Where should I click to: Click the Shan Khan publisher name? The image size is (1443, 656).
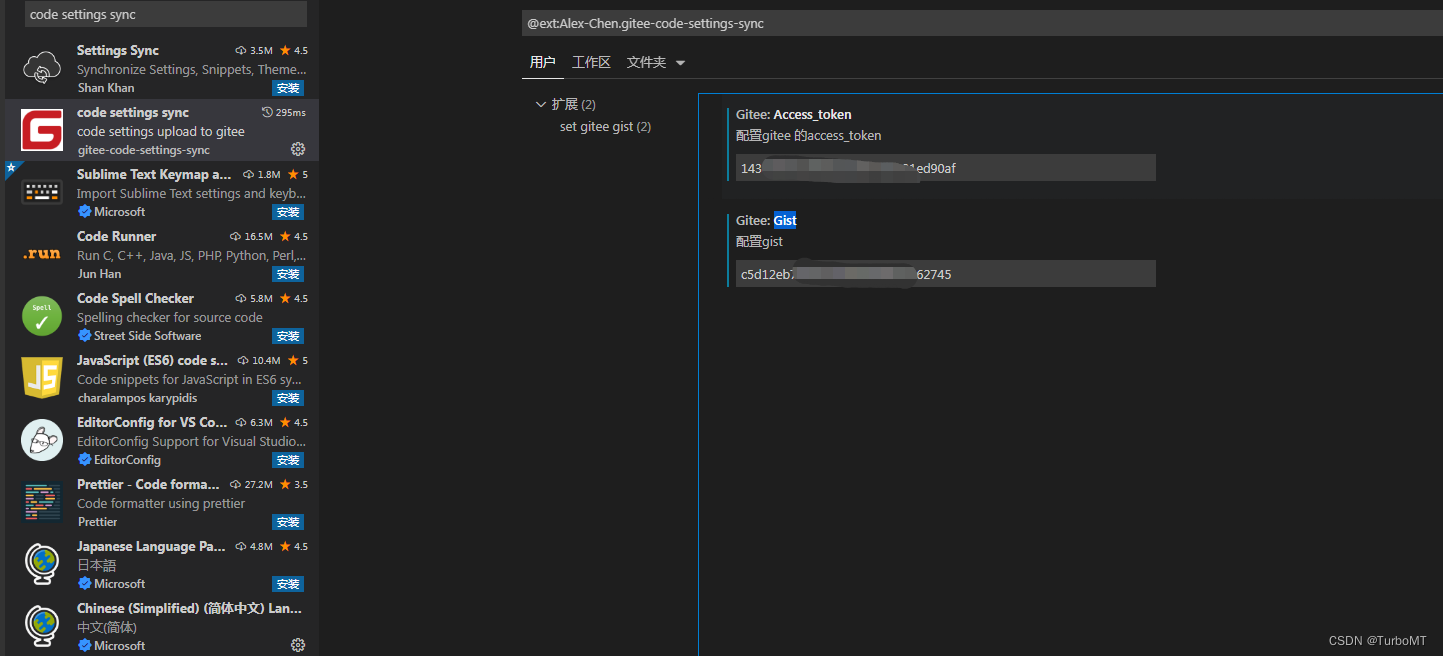(106, 88)
